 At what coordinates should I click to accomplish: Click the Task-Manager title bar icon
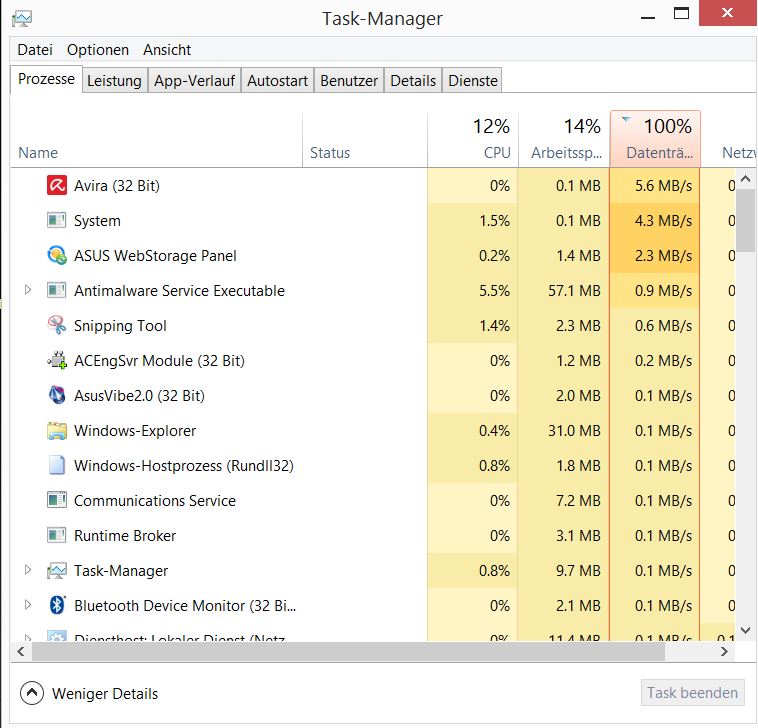[x=22, y=19]
